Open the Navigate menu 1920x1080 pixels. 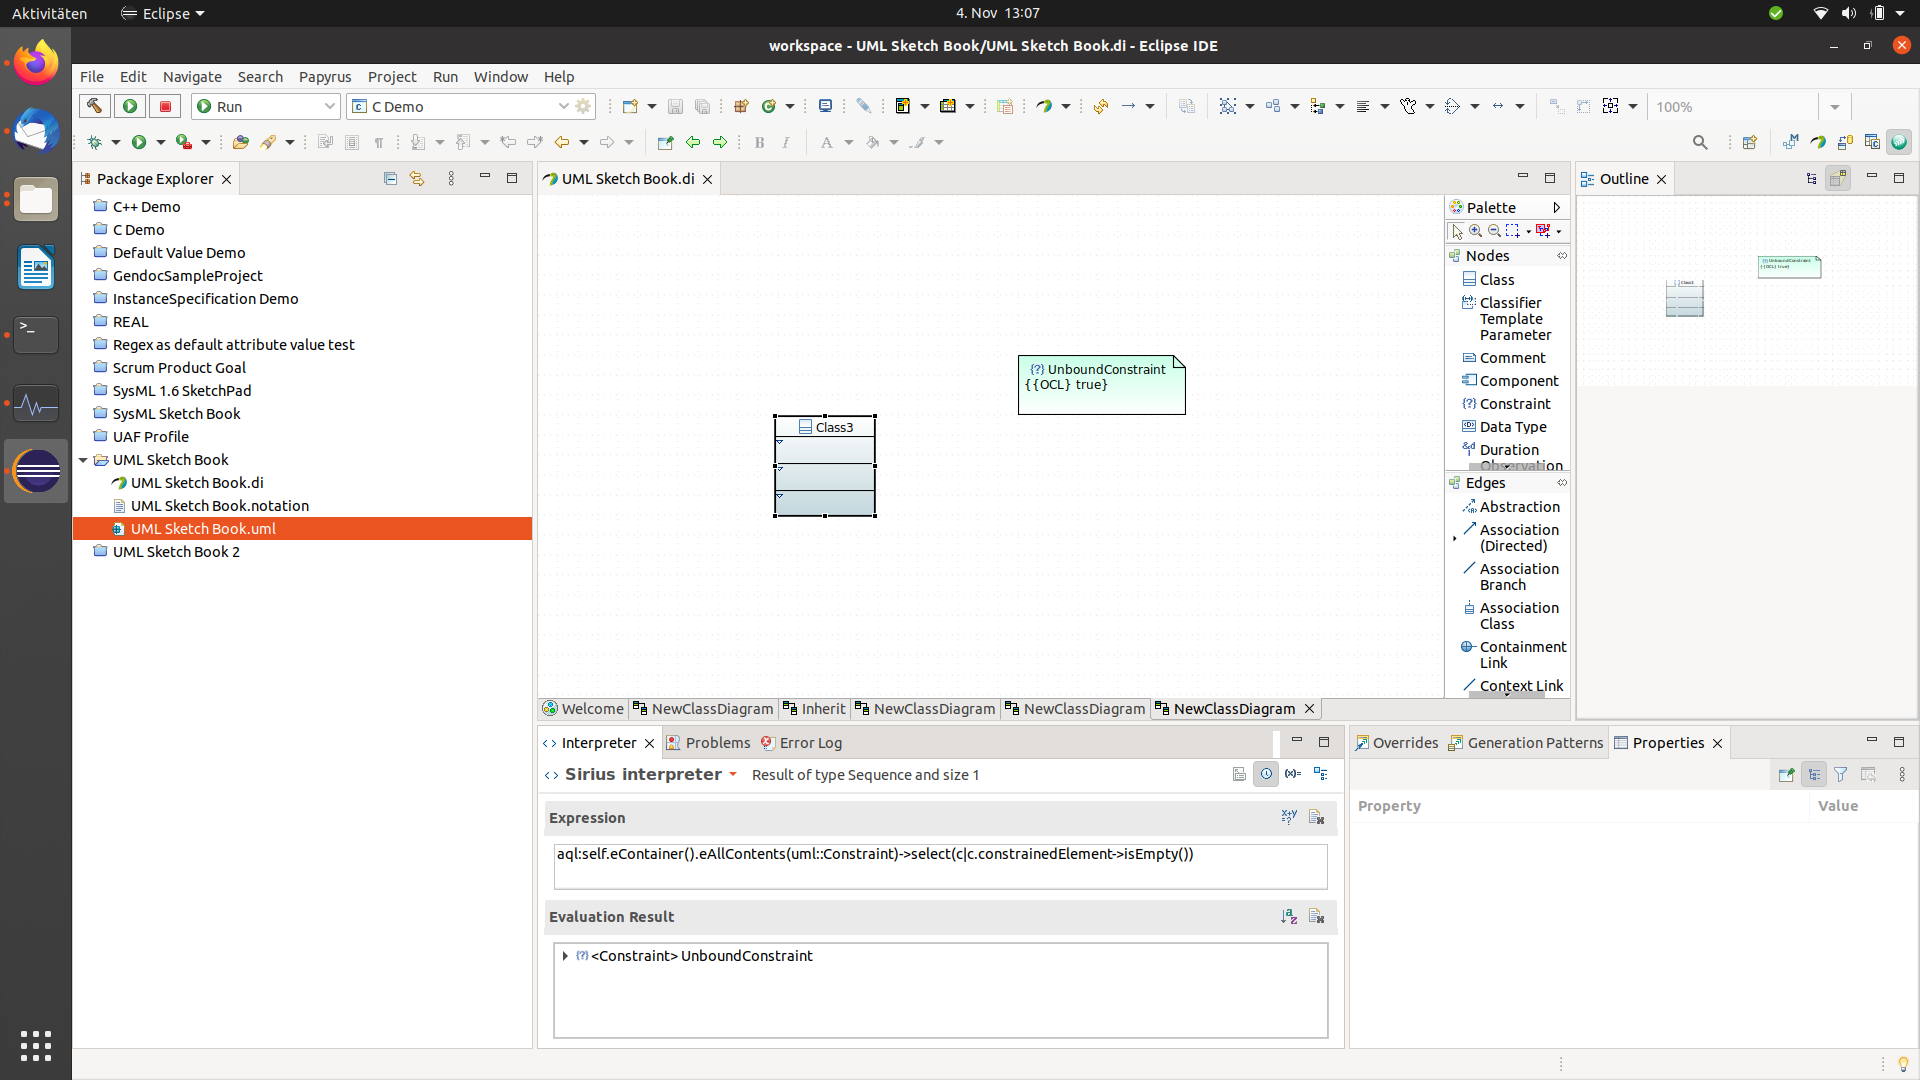(192, 77)
